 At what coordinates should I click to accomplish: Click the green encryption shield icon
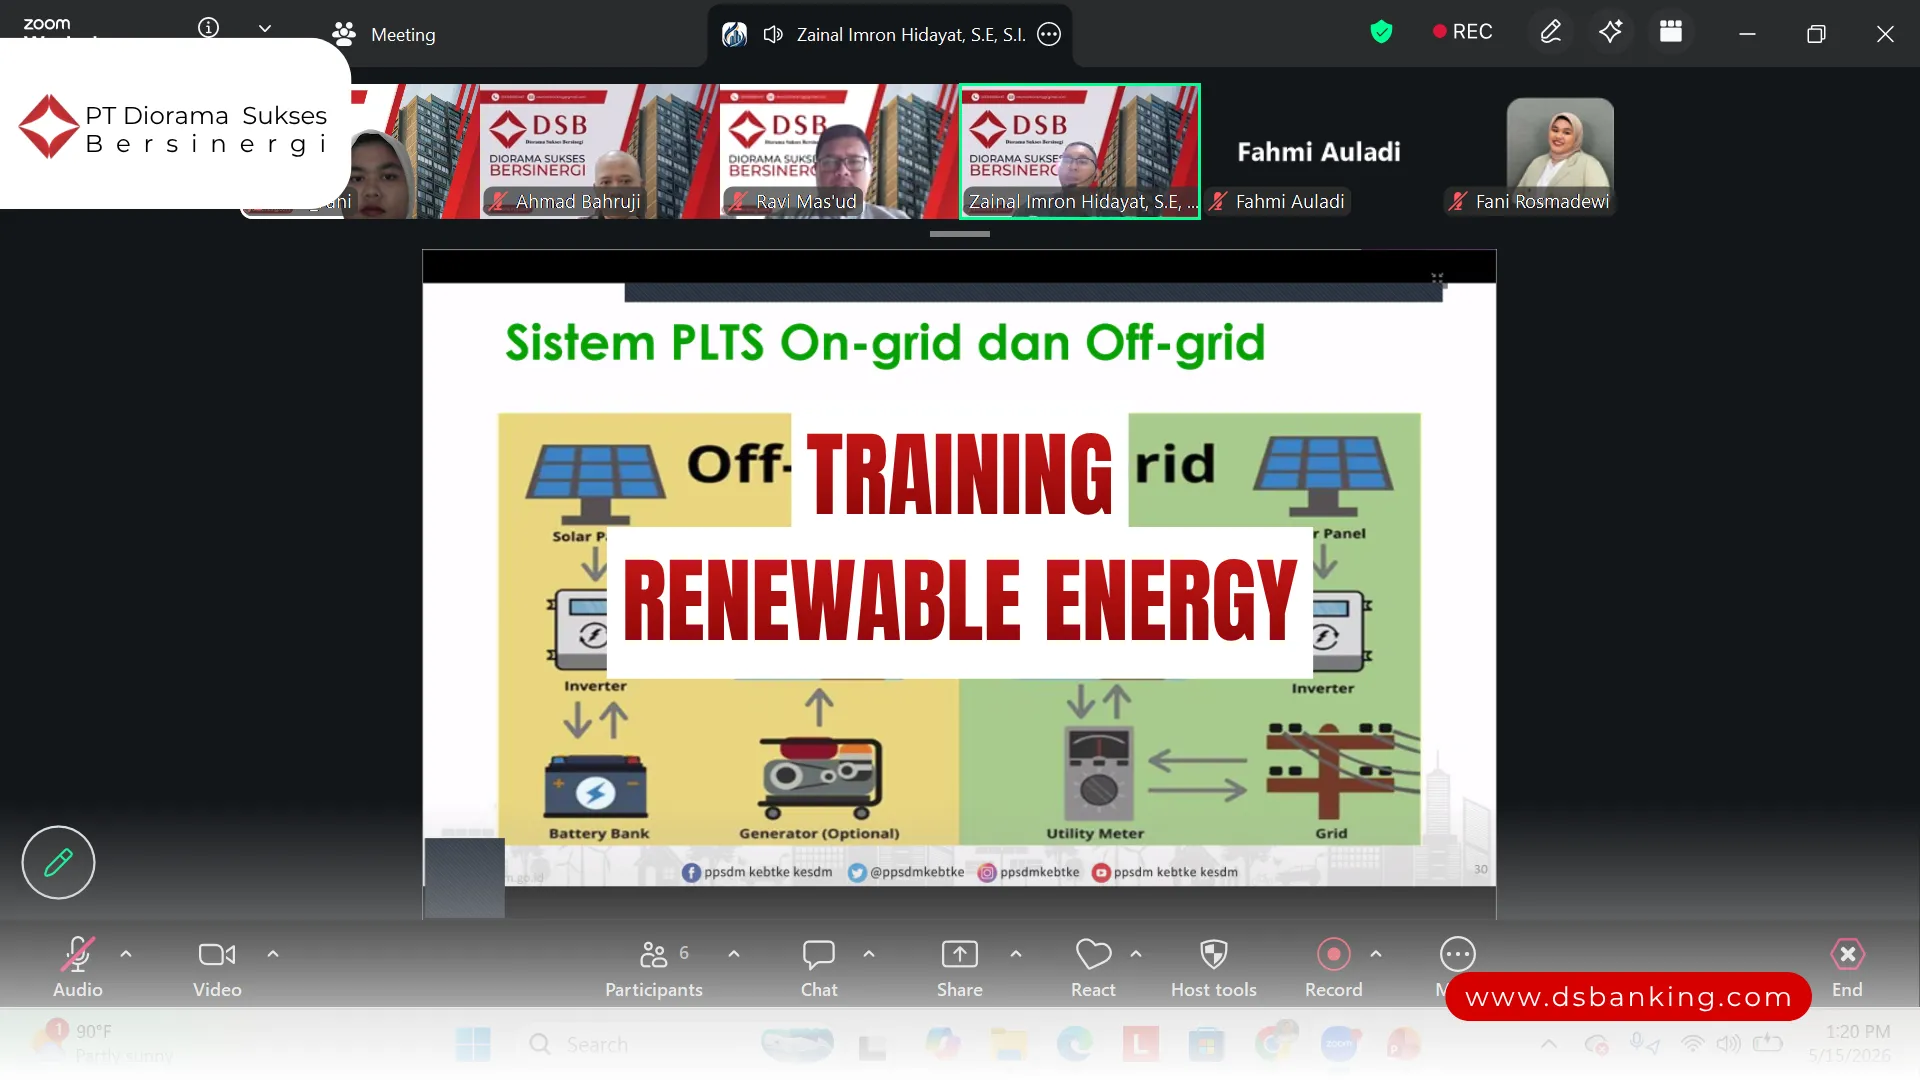tap(1381, 32)
